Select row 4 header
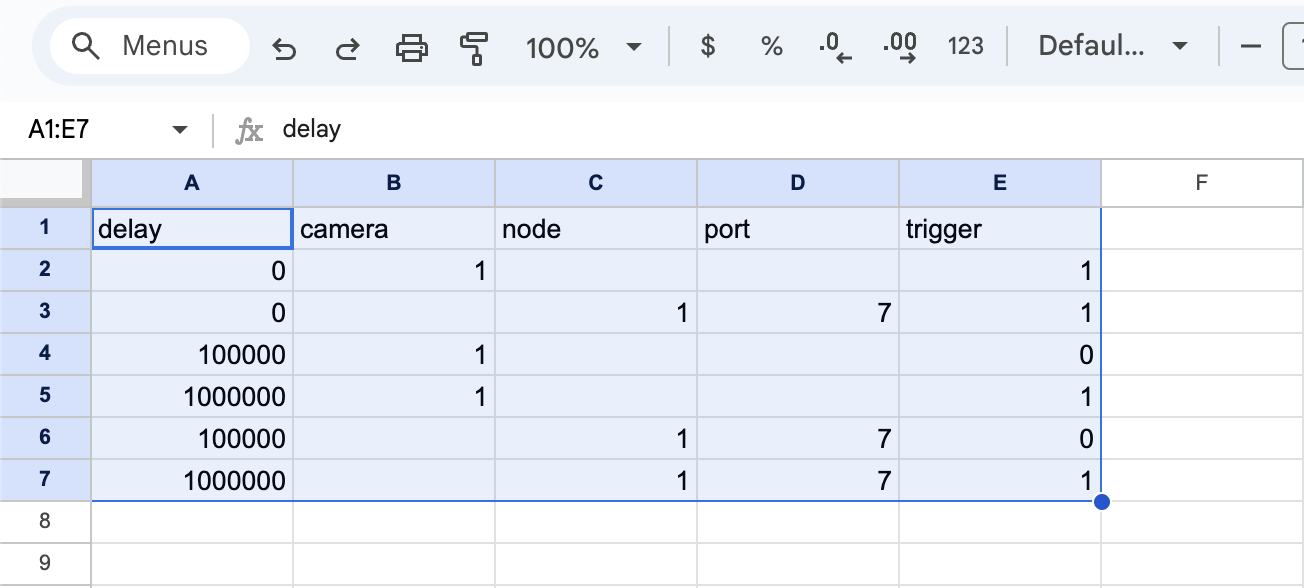The width and height of the screenshot is (1304, 588). click(45, 354)
